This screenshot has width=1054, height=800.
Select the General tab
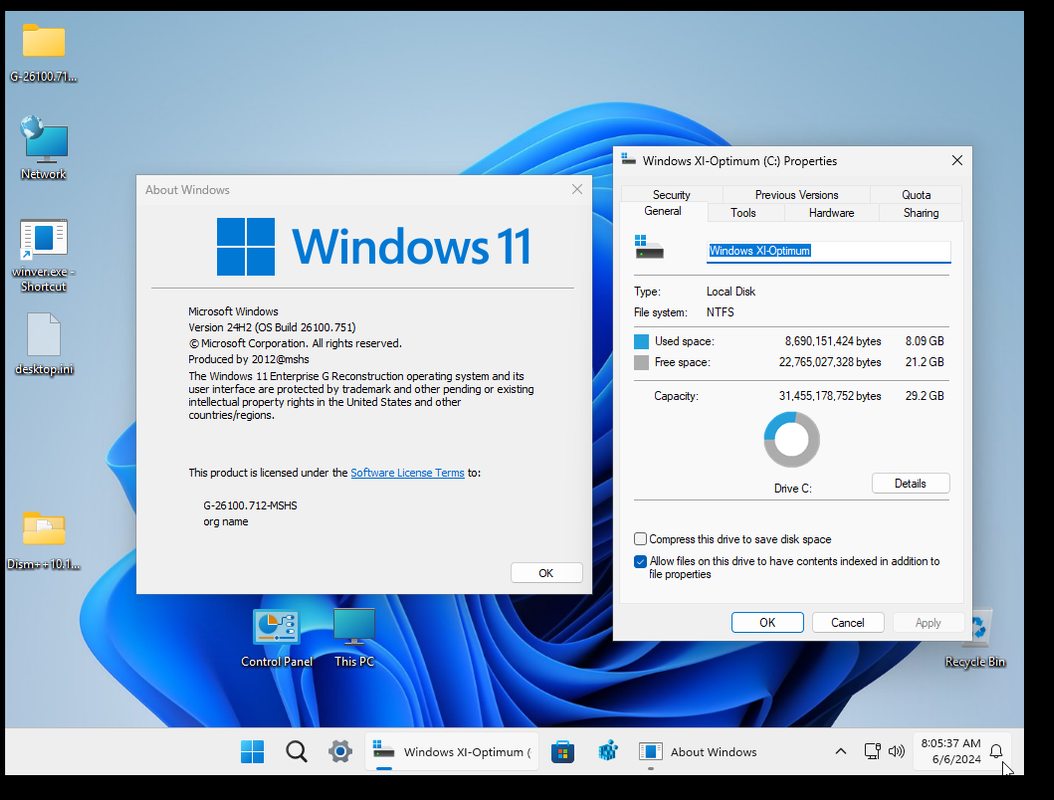pyautogui.click(x=663, y=211)
